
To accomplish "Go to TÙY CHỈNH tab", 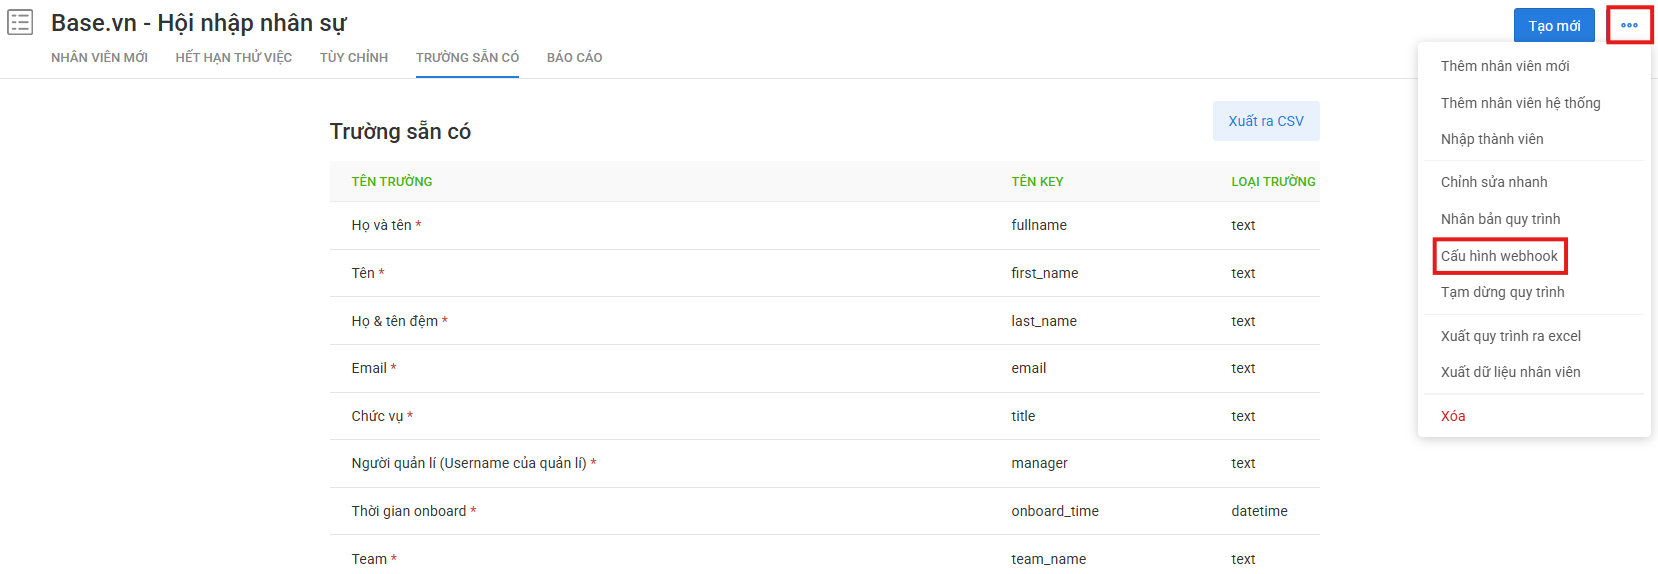I will [x=354, y=58].
